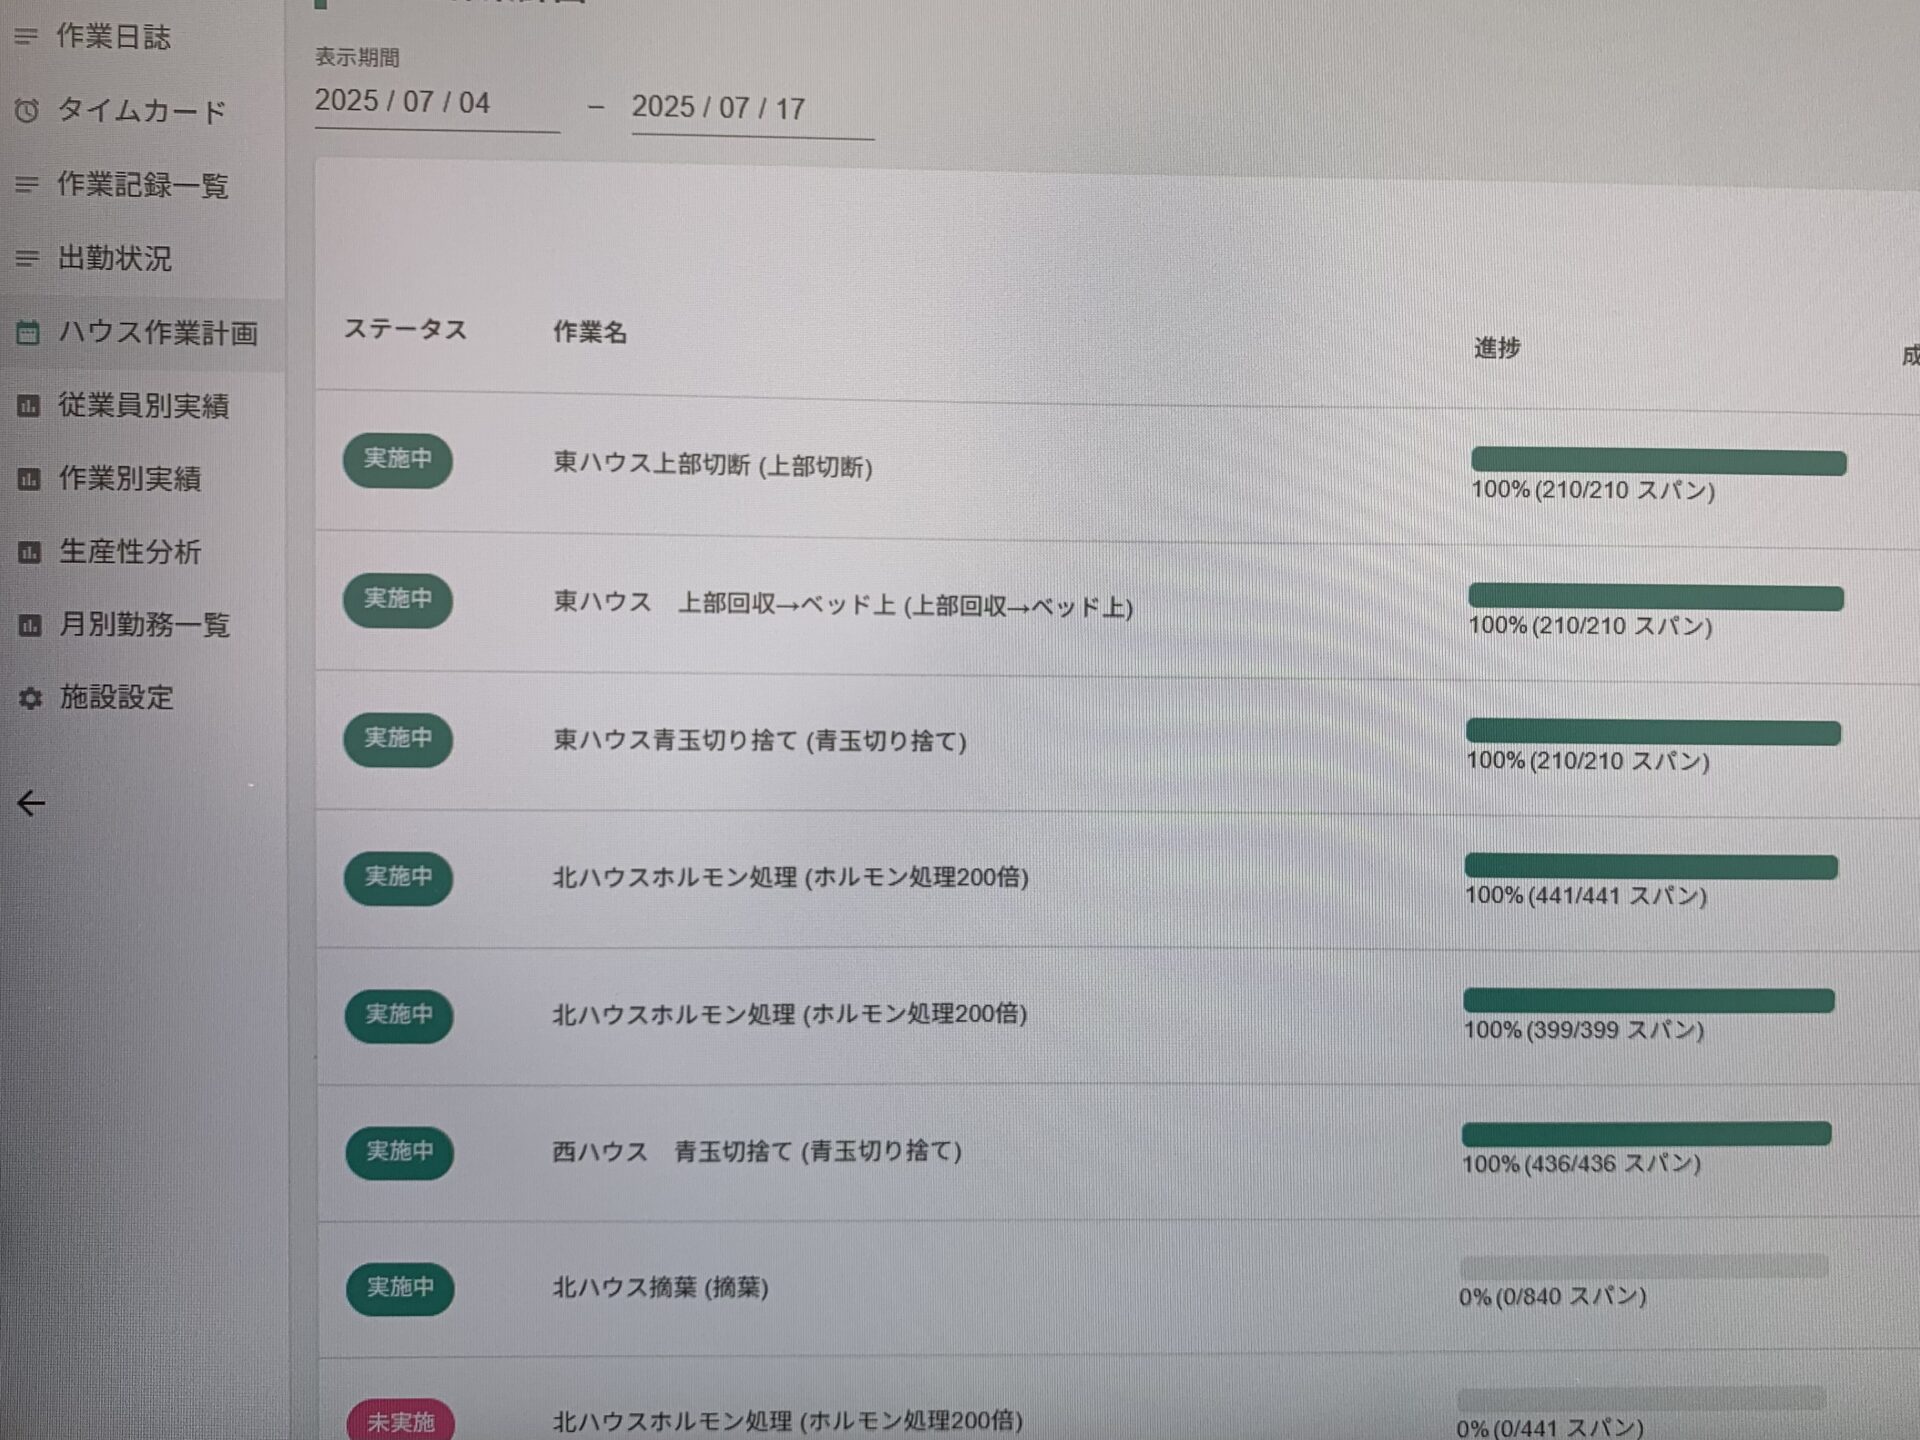The image size is (1920, 1440).
Task: Click the 月別勤務一覧 chart icon
Action: (30, 625)
